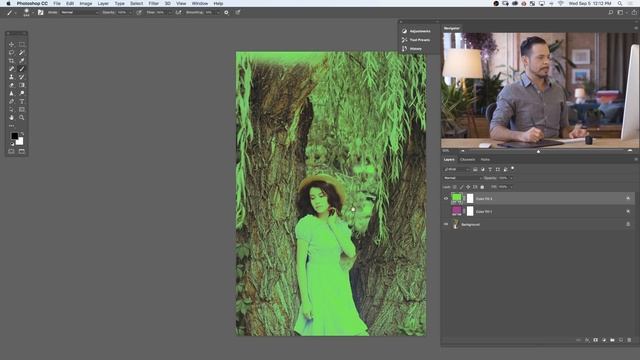Viewport: 640px width, 360px height.
Task: Toggle lock all for layer
Action: pyautogui.click(x=482, y=187)
